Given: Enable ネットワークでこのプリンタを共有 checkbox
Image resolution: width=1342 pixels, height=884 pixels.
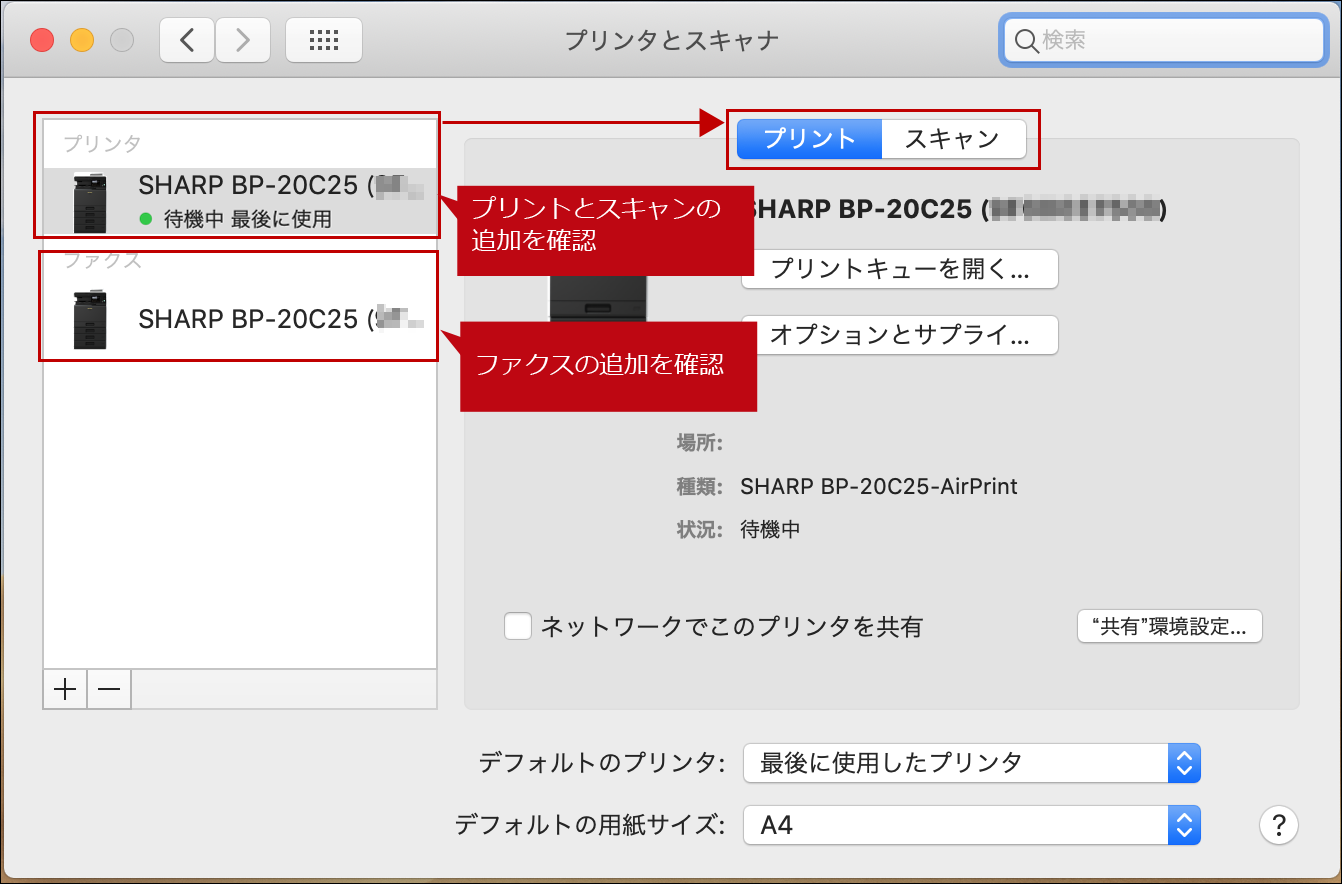Looking at the screenshot, I should tap(517, 627).
